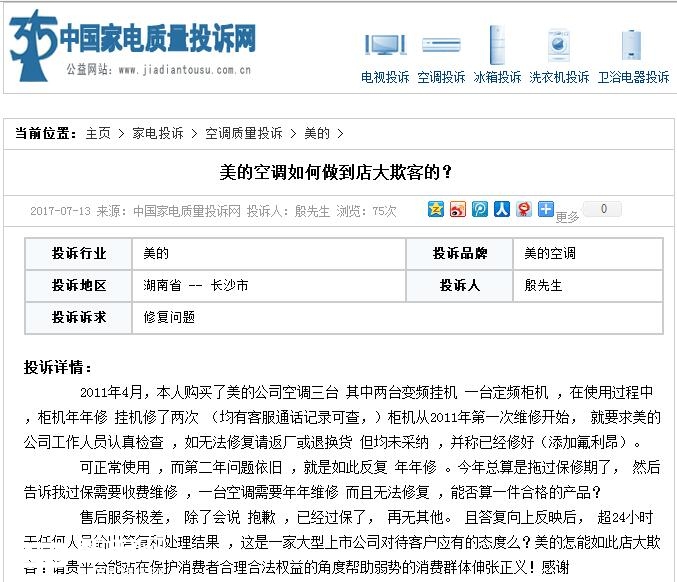Click the site URL www.jiadiantousu.com.cn
This screenshot has height=582, width=677.
pyautogui.click(x=184, y=70)
